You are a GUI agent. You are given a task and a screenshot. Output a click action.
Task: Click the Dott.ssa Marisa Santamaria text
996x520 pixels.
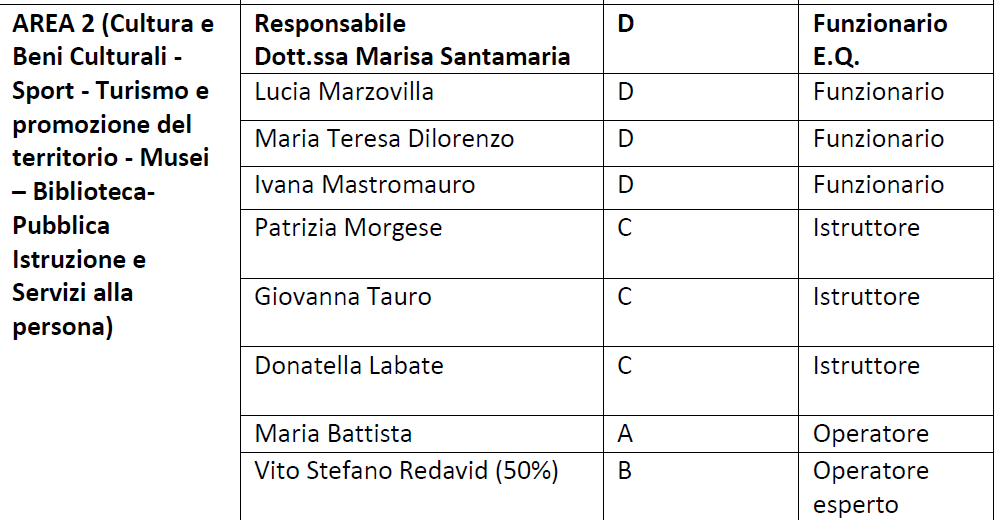pos(412,56)
